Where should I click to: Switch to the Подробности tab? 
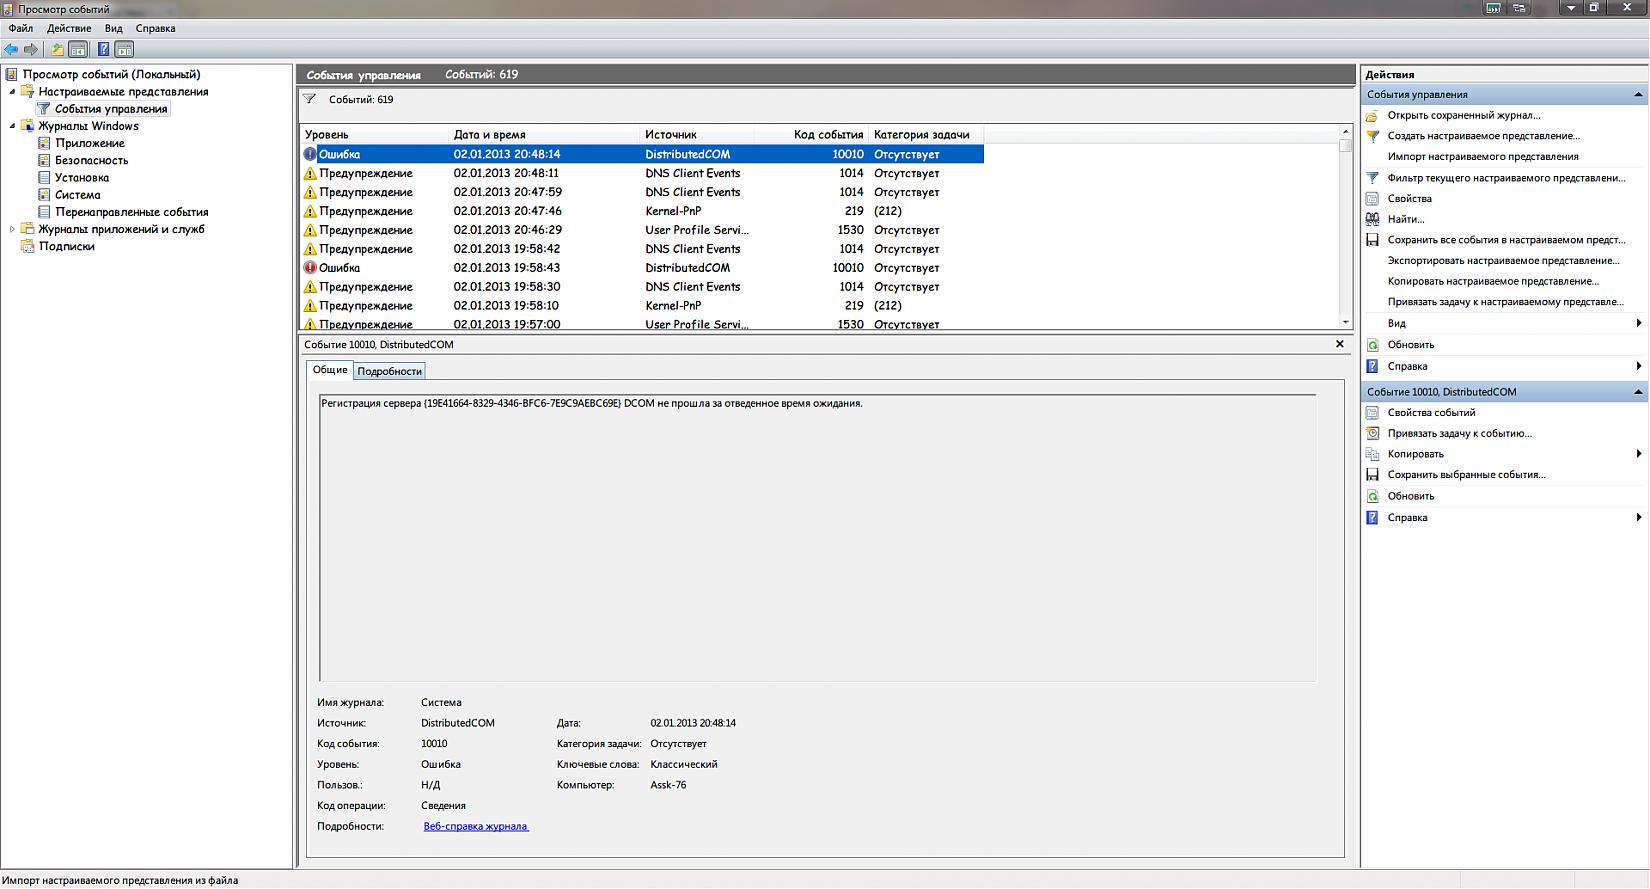[389, 371]
